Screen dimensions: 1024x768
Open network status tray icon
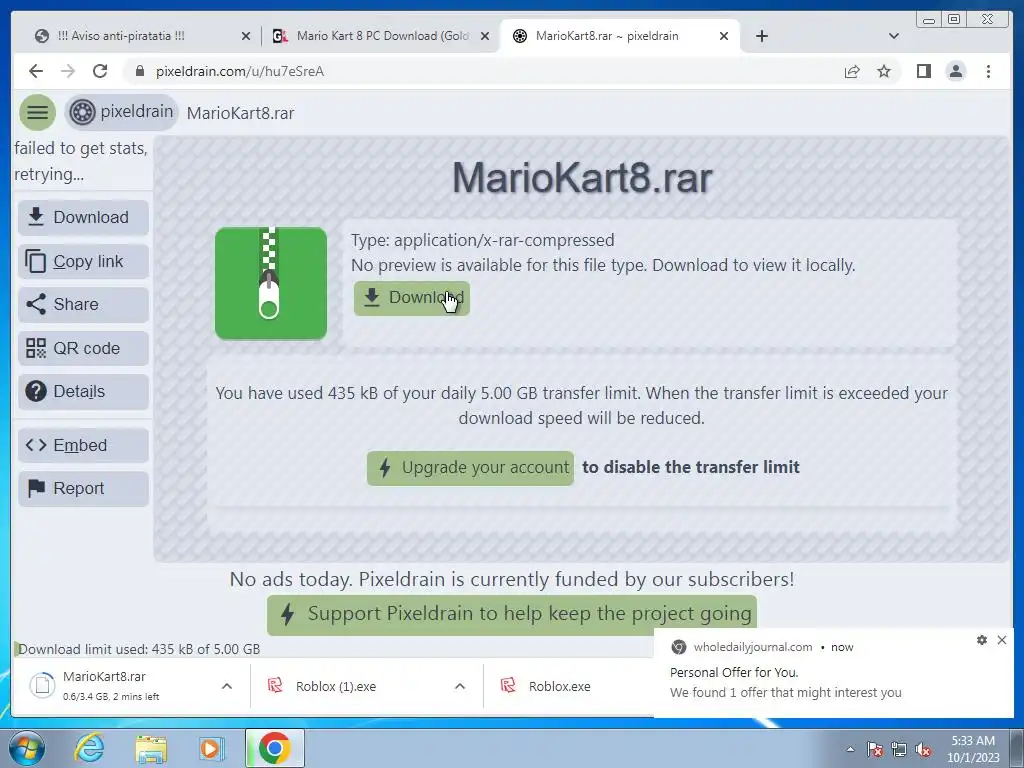899,749
